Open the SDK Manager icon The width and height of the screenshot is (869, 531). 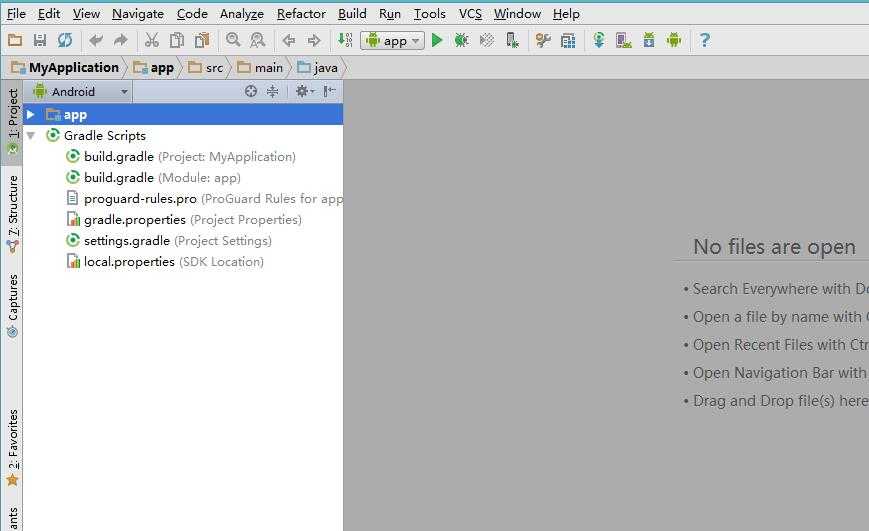click(648, 40)
